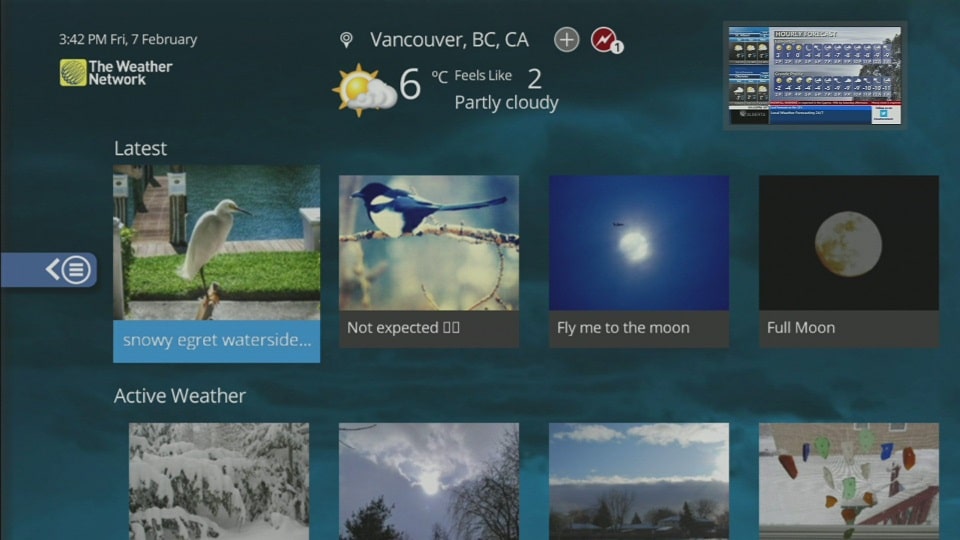Screen dimensions: 960x540
Task: Open the colorful window ornaments photo
Action: pos(849,481)
